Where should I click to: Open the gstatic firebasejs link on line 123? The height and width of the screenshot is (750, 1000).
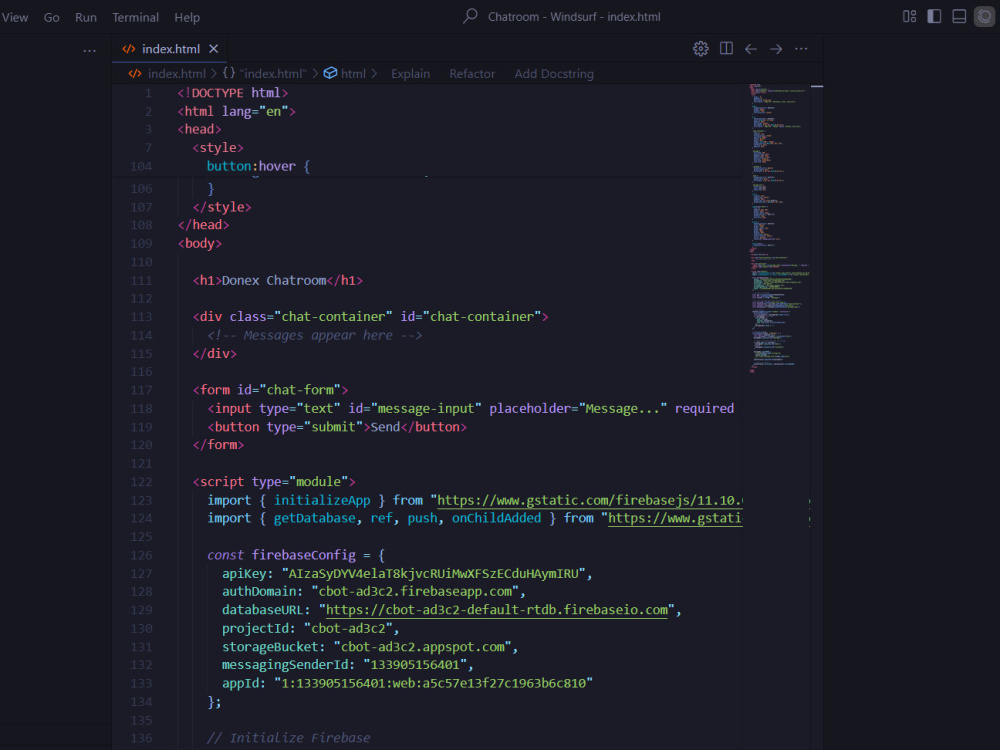coord(590,500)
